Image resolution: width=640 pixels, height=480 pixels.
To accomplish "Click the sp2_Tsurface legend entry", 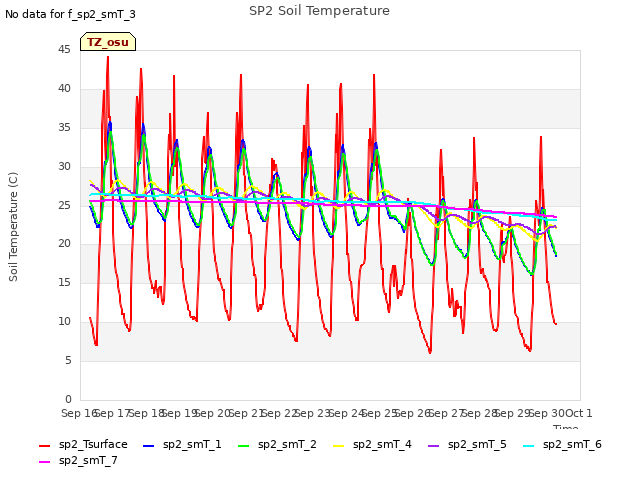I will [83, 444].
